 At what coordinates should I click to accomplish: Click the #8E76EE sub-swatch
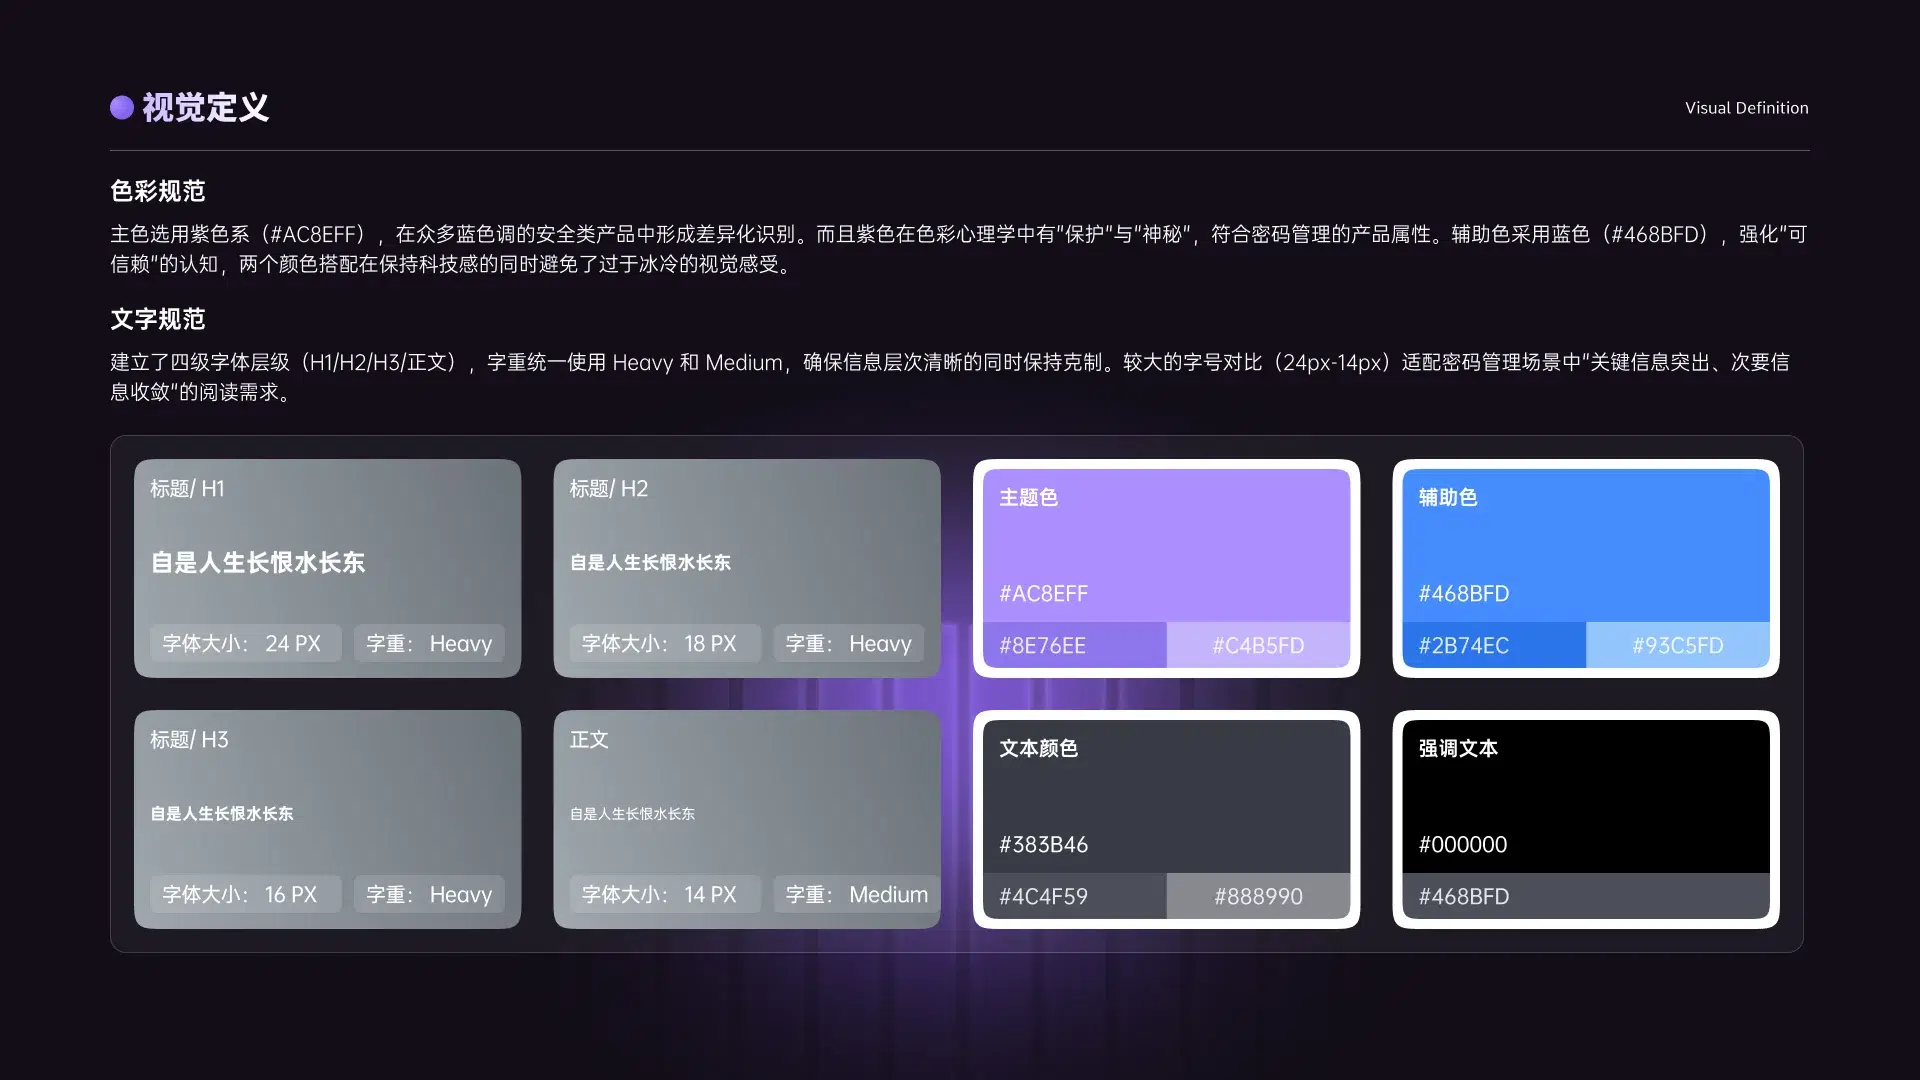click(x=1073, y=645)
